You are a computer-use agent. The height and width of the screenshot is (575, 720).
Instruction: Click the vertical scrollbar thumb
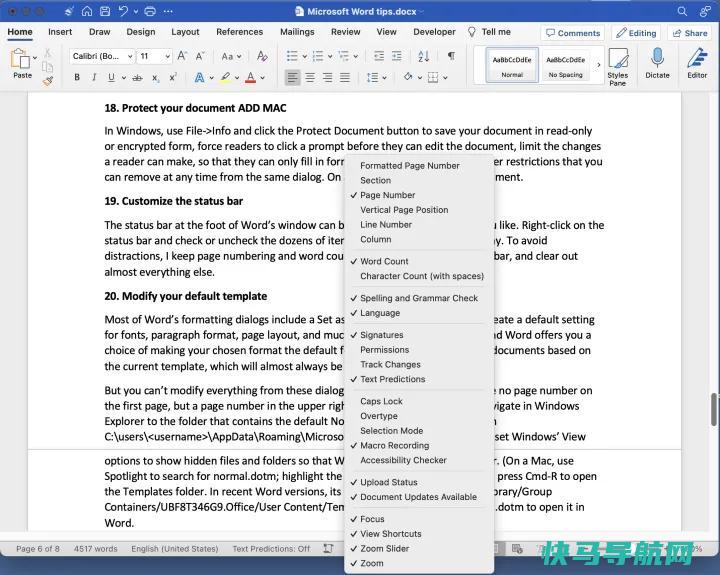pyautogui.click(x=714, y=409)
